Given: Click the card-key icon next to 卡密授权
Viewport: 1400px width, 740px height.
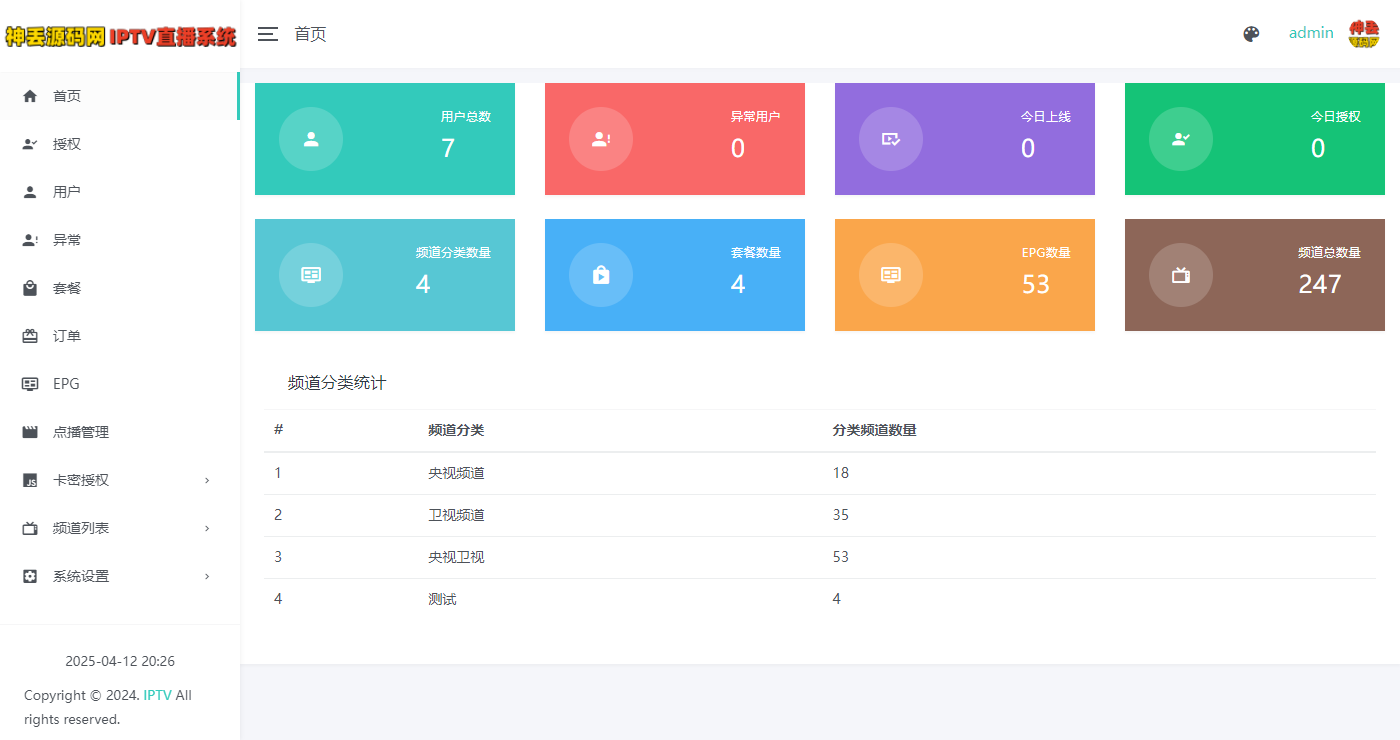Looking at the screenshot, I should (30, 479).
